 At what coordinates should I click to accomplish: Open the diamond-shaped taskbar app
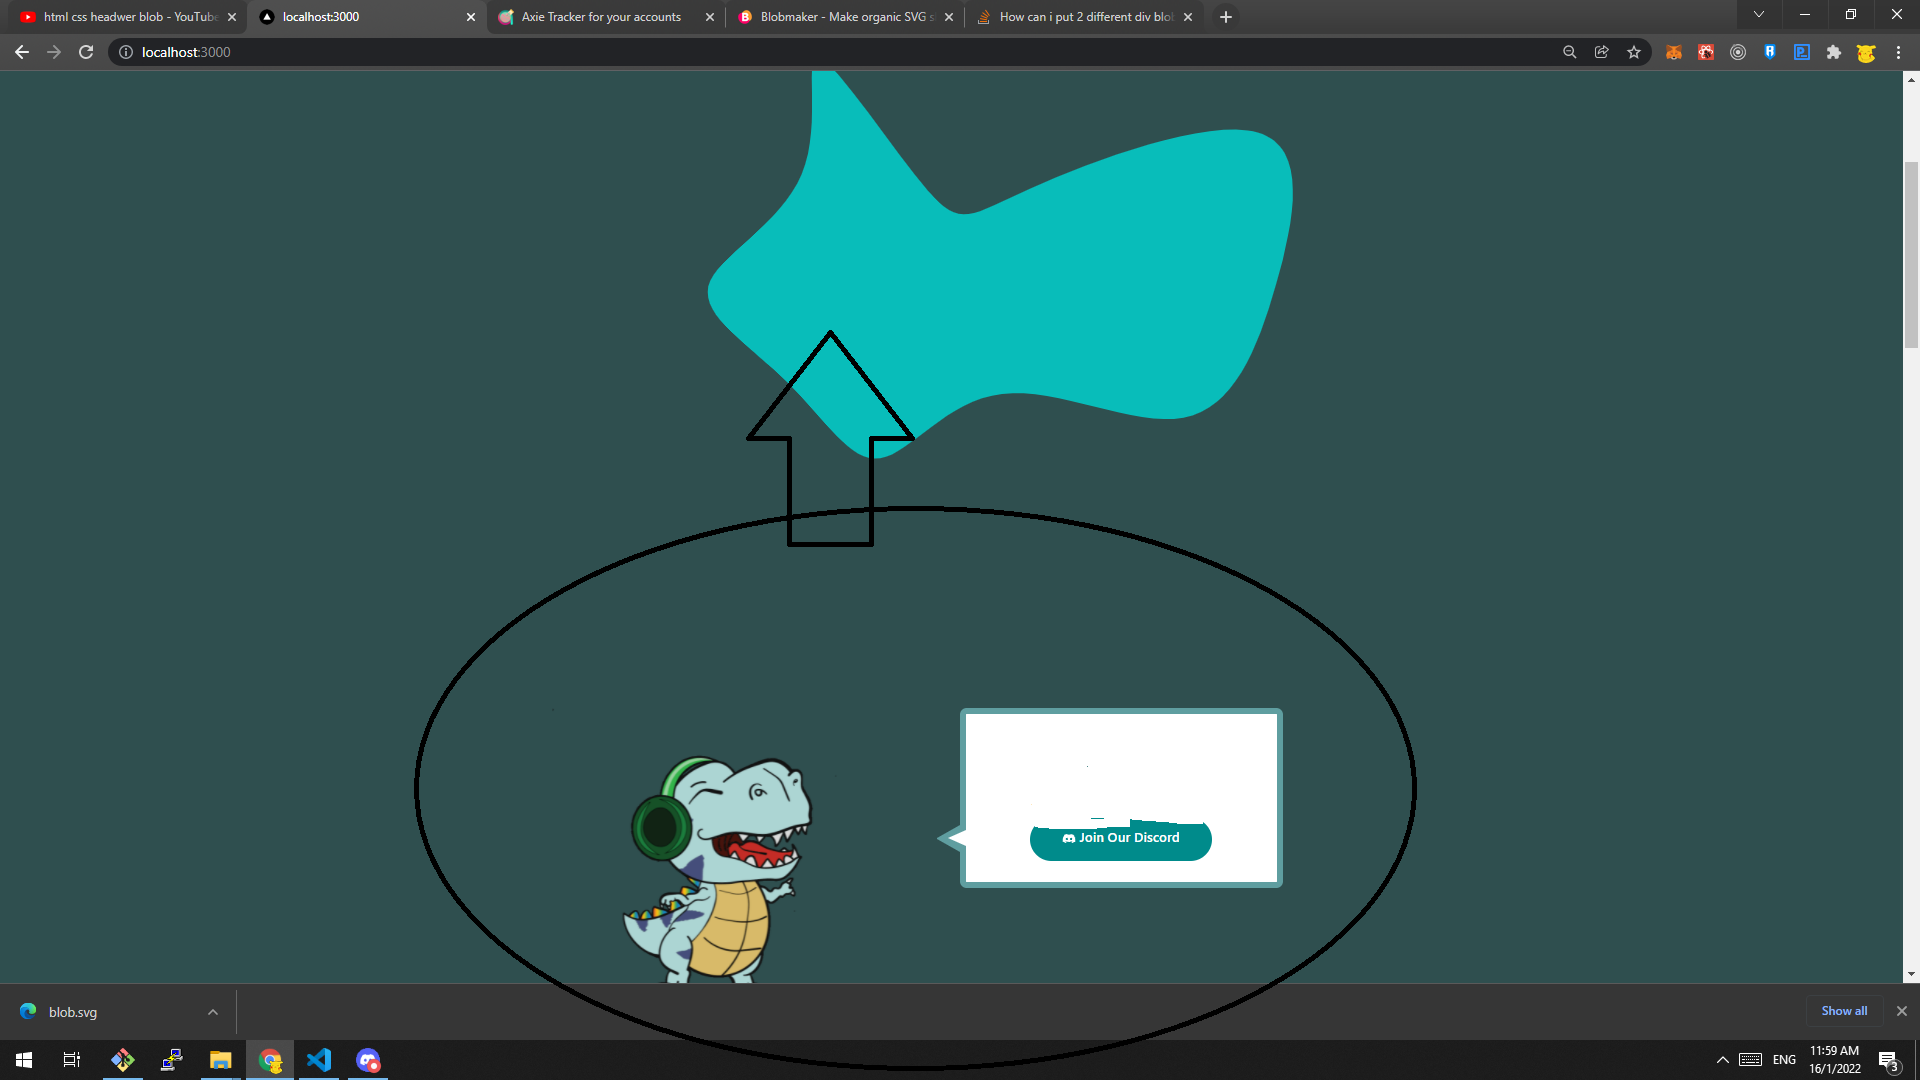click(123, 1060)
